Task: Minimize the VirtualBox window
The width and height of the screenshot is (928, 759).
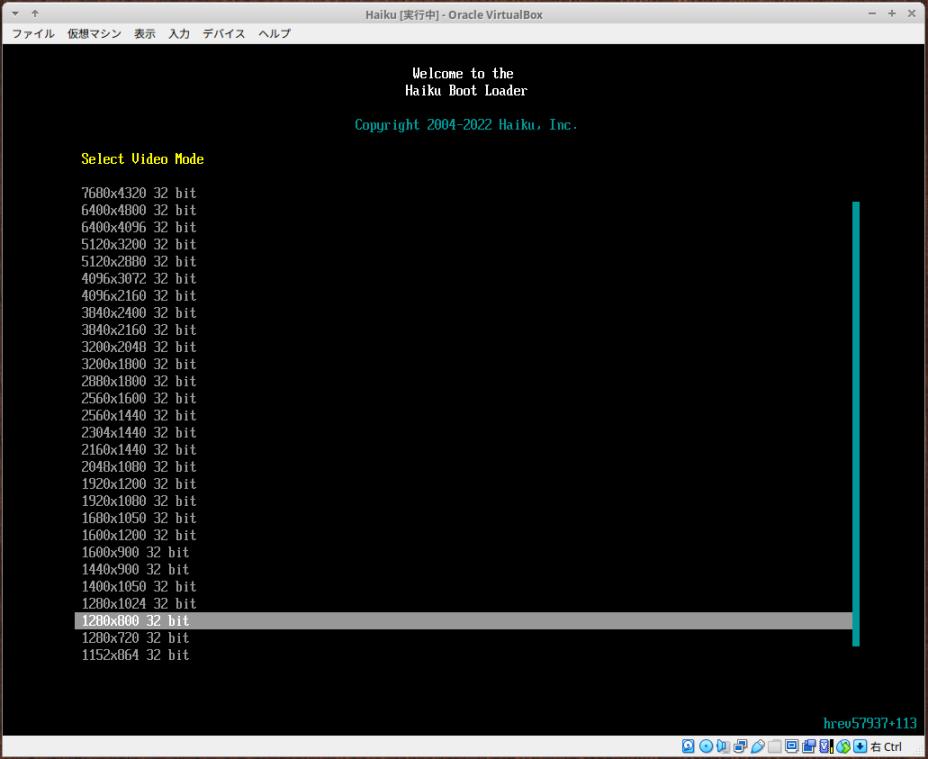Action: [872, 14]
